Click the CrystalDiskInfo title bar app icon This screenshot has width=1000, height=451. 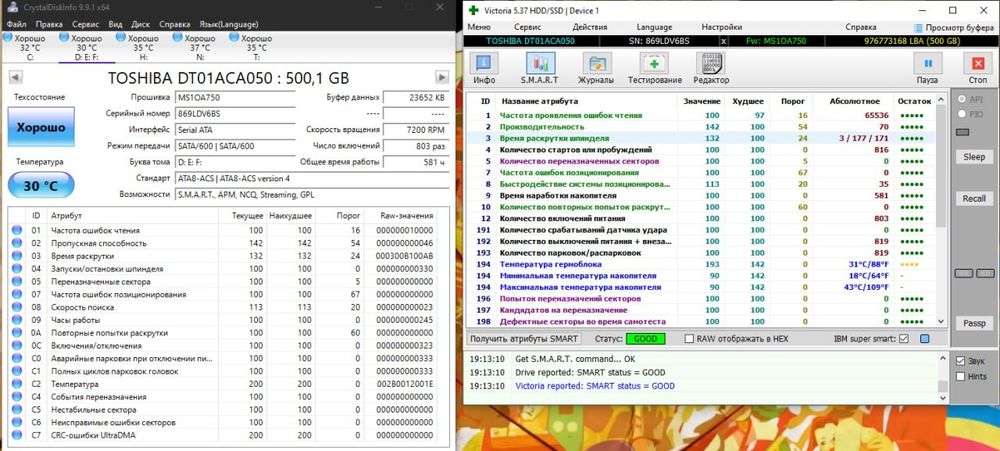[12, 7]
